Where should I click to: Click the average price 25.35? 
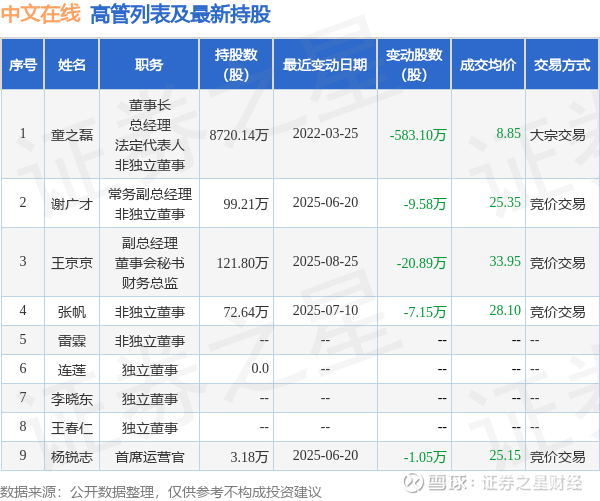click(505, 202)
